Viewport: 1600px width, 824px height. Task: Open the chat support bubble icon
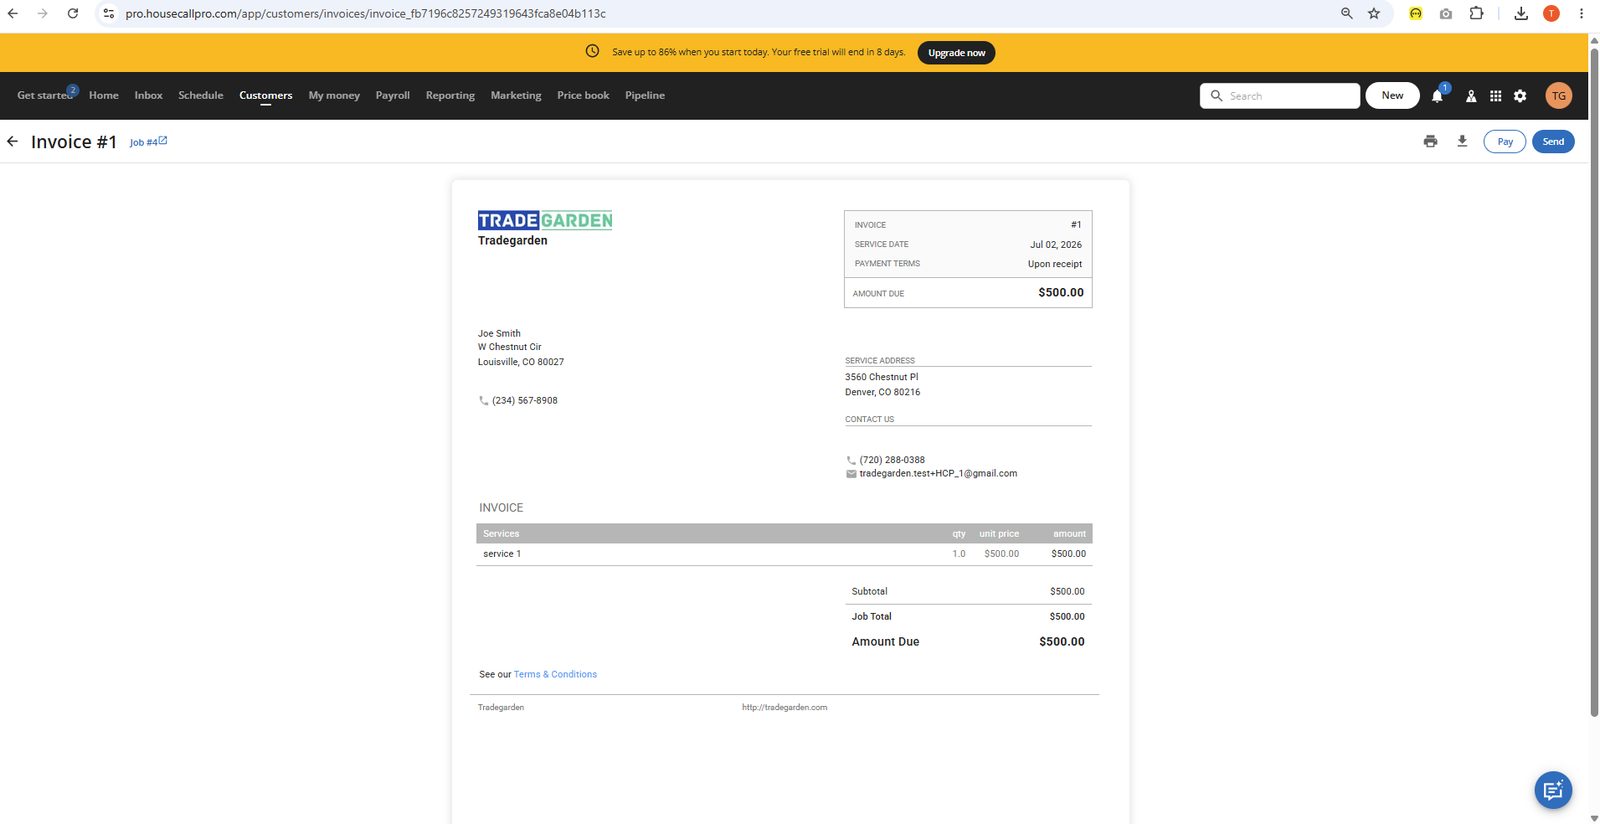[1553, 791]
